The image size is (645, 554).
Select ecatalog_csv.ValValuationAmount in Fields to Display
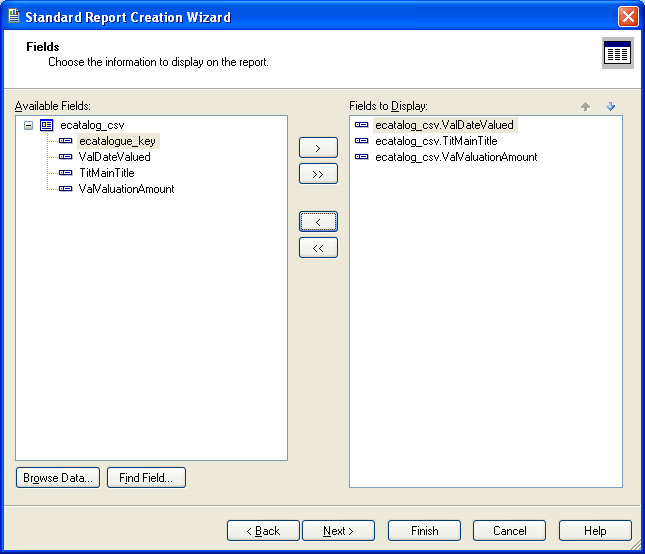point(456,157)
